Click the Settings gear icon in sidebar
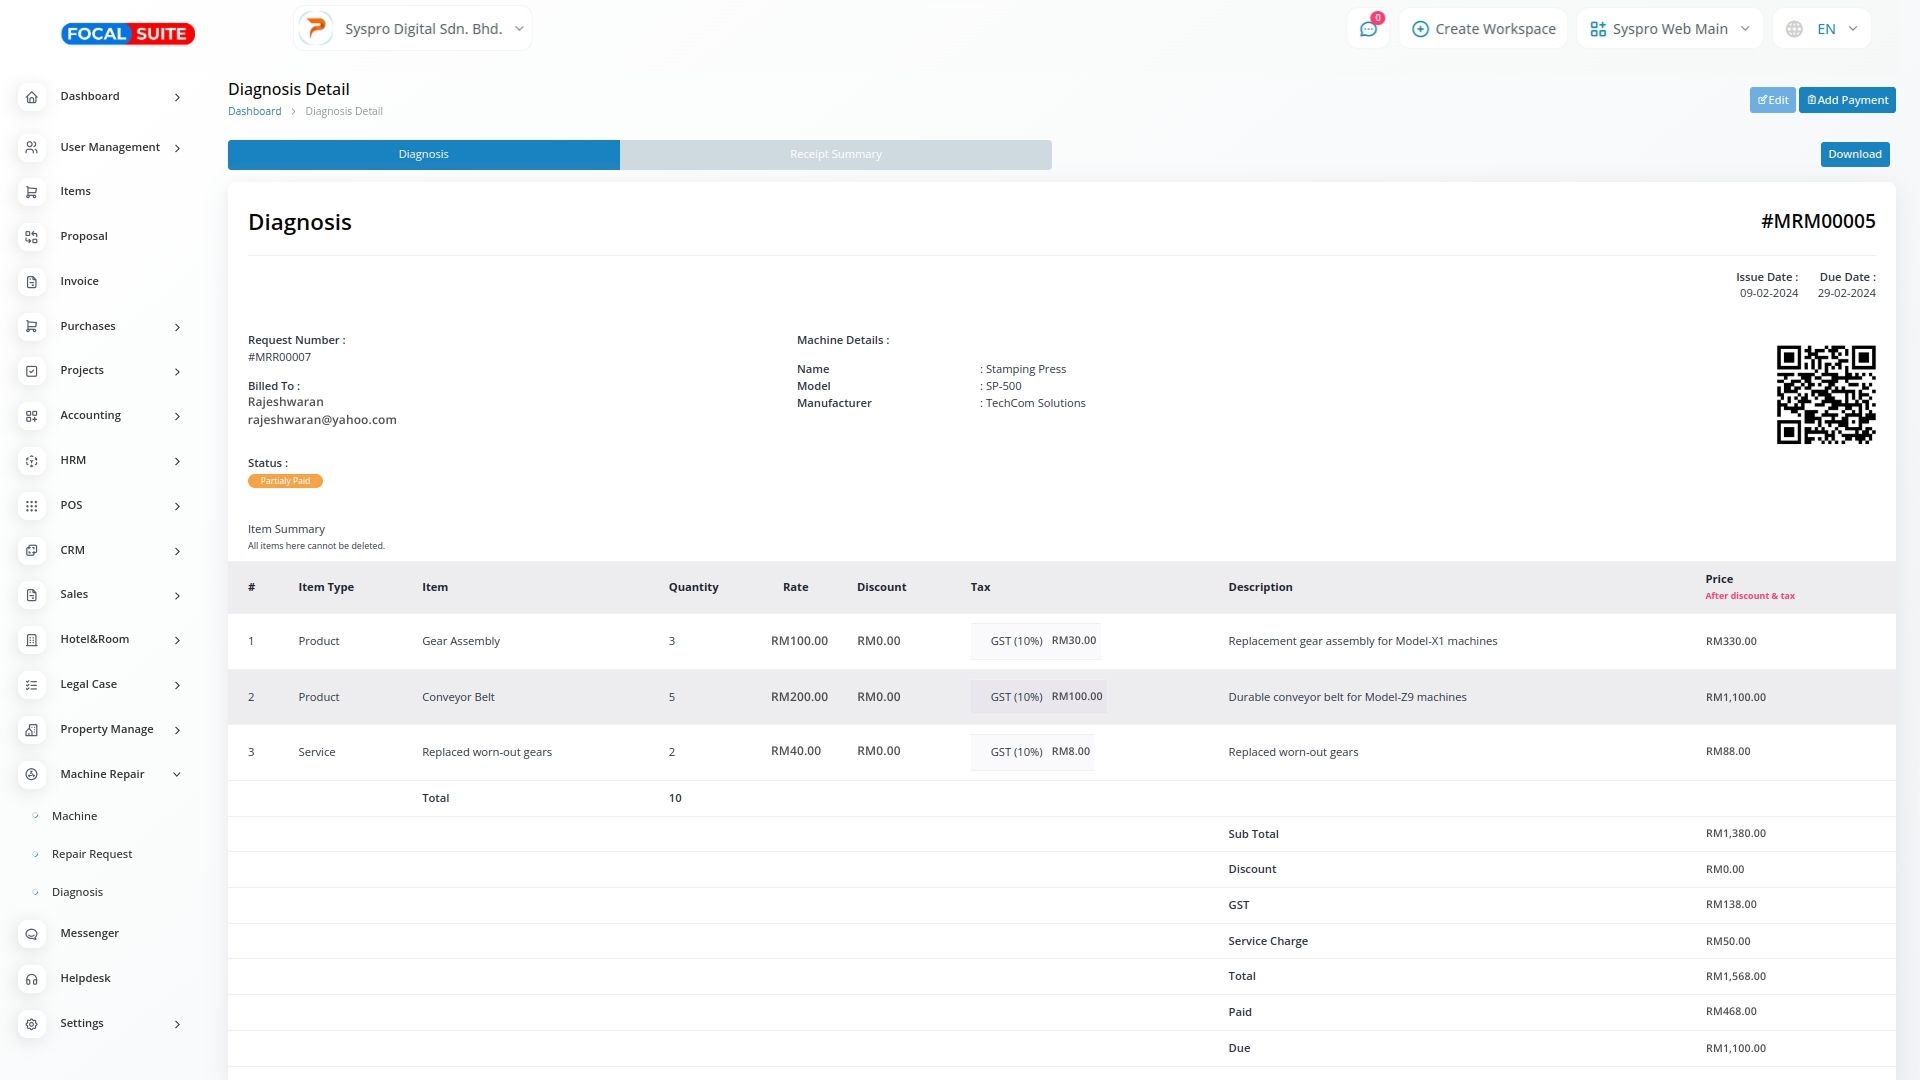1920x1080 pixels. pos(32,1024)
